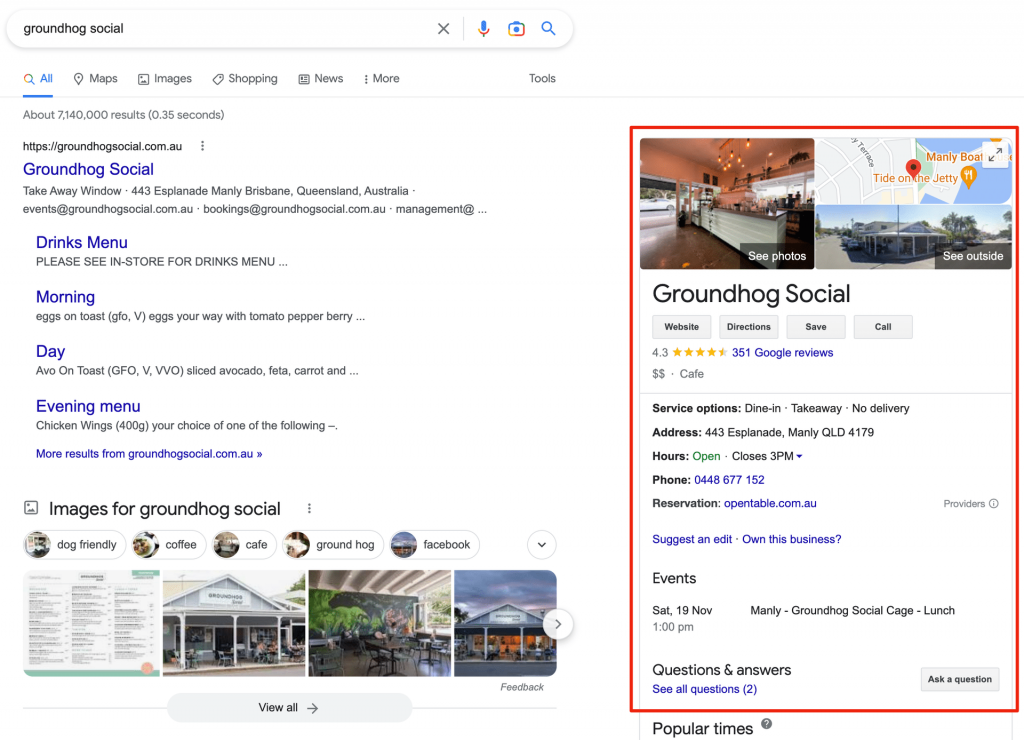Click the Feedback link under images

(x=522, y=687)
